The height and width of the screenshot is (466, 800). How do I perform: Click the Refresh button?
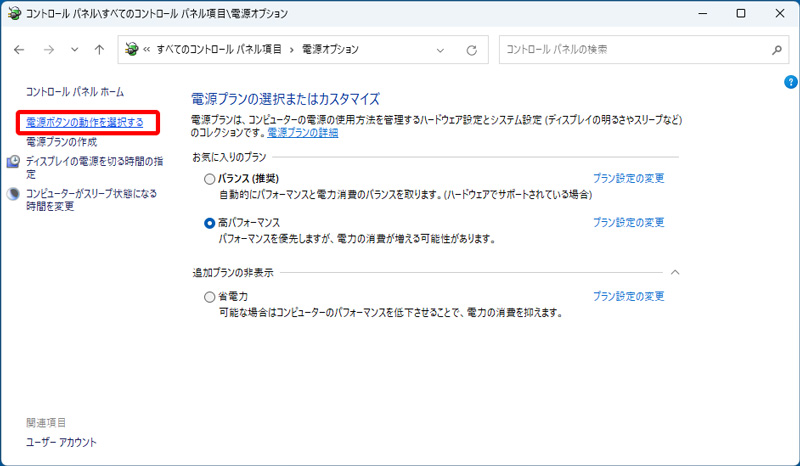click(471, 49)
